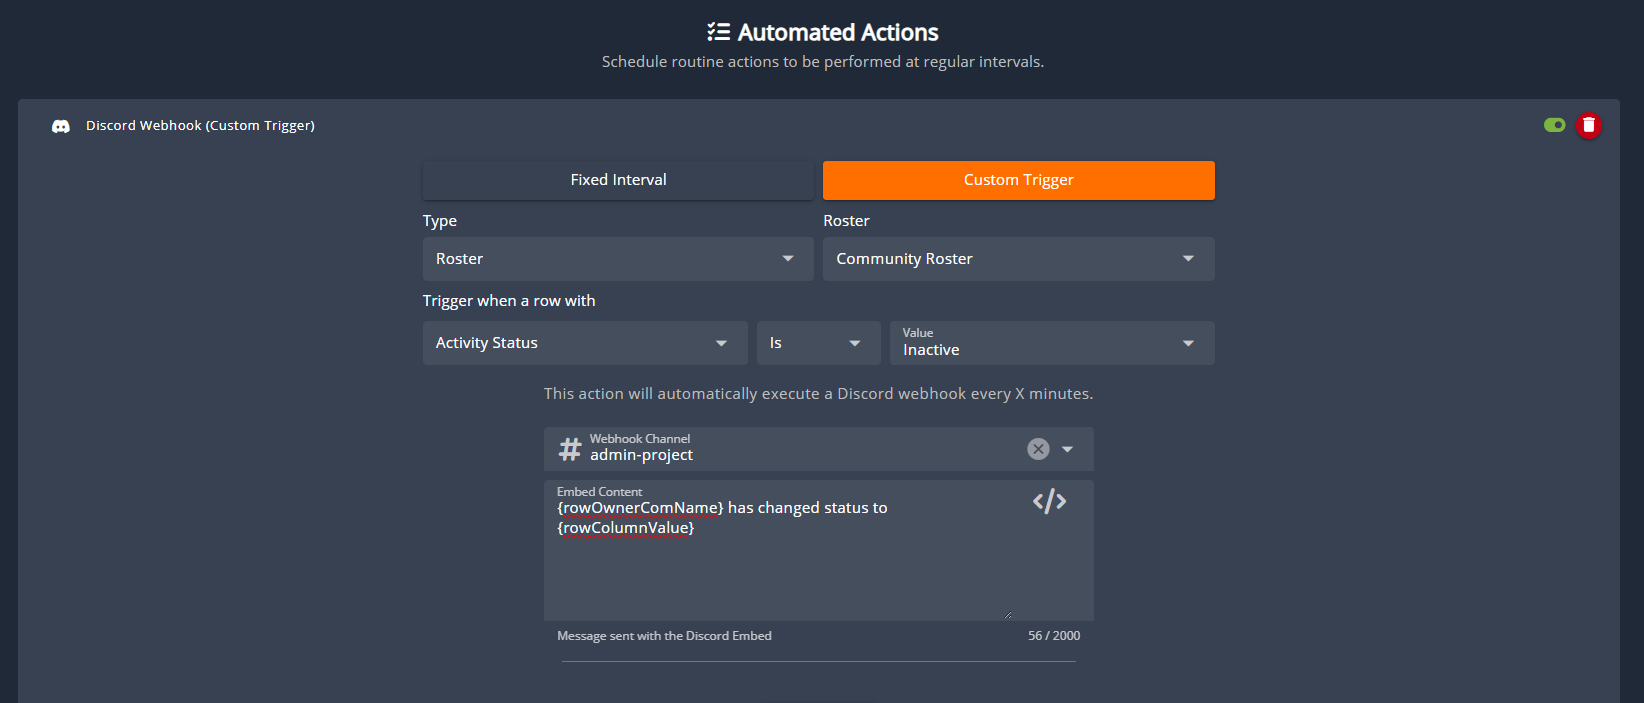Delete the Discord Webhook action
Viewport: 1644px width, 703px height.
[x=1588, y=125]
